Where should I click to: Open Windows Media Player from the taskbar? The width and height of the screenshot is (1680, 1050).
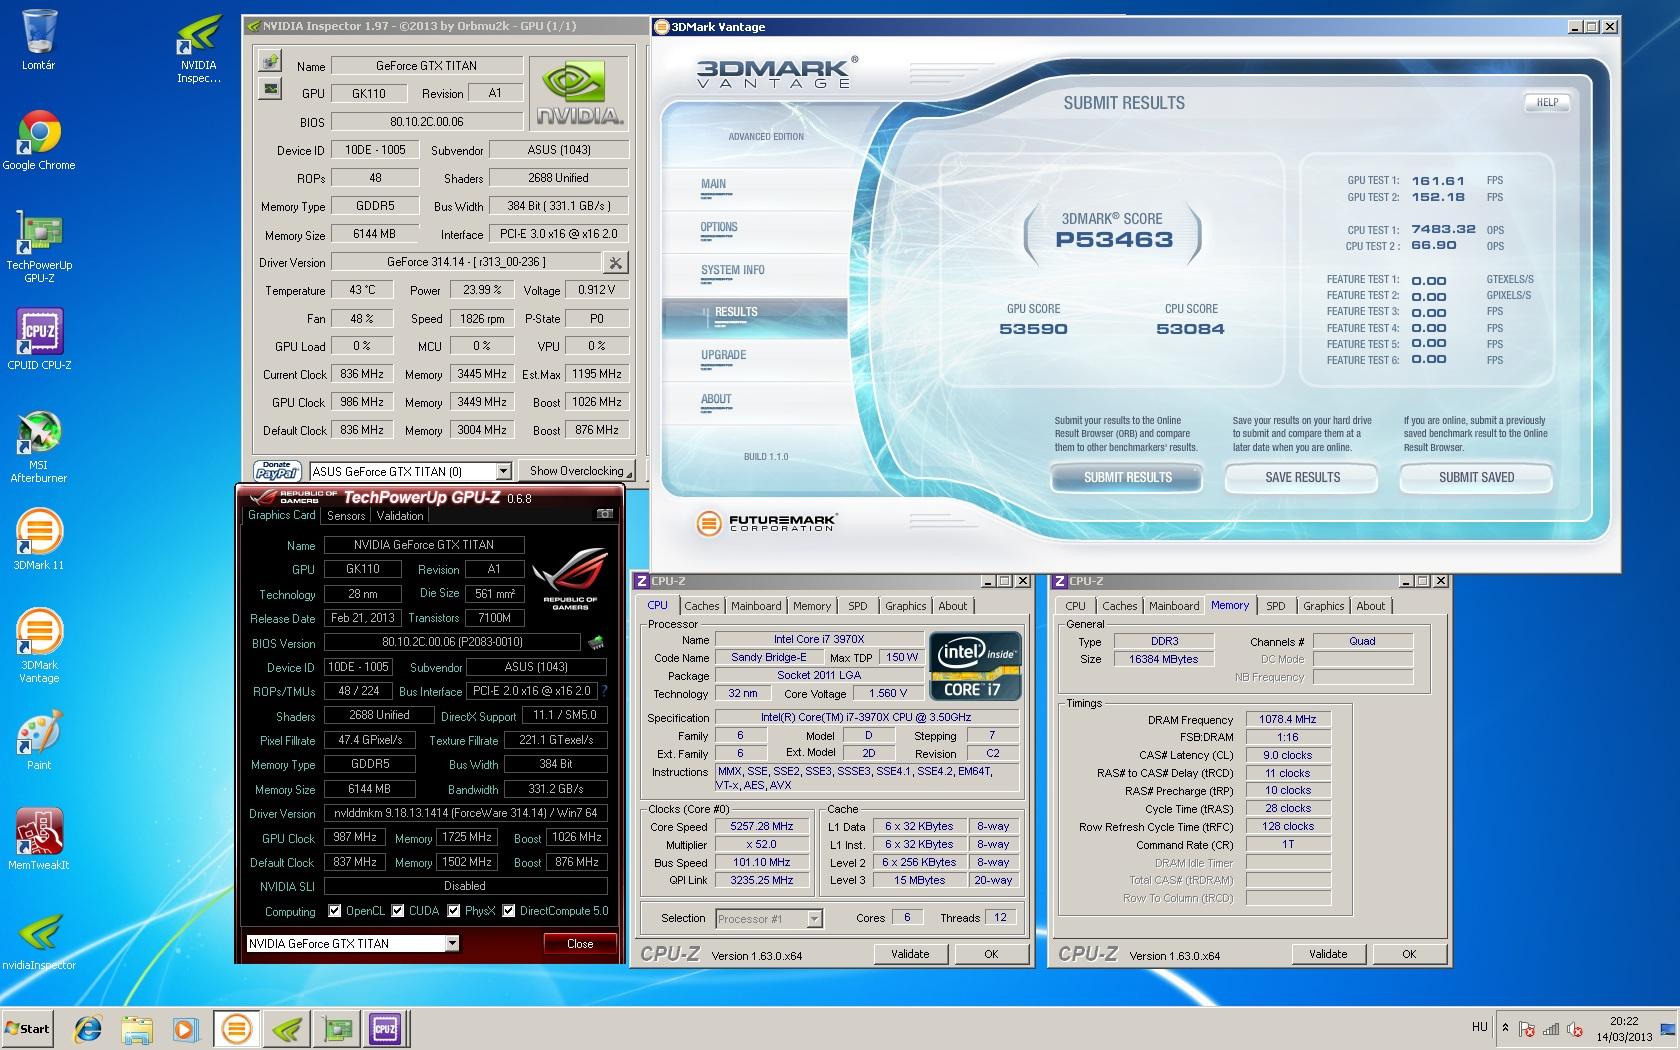pos(185,1028)
